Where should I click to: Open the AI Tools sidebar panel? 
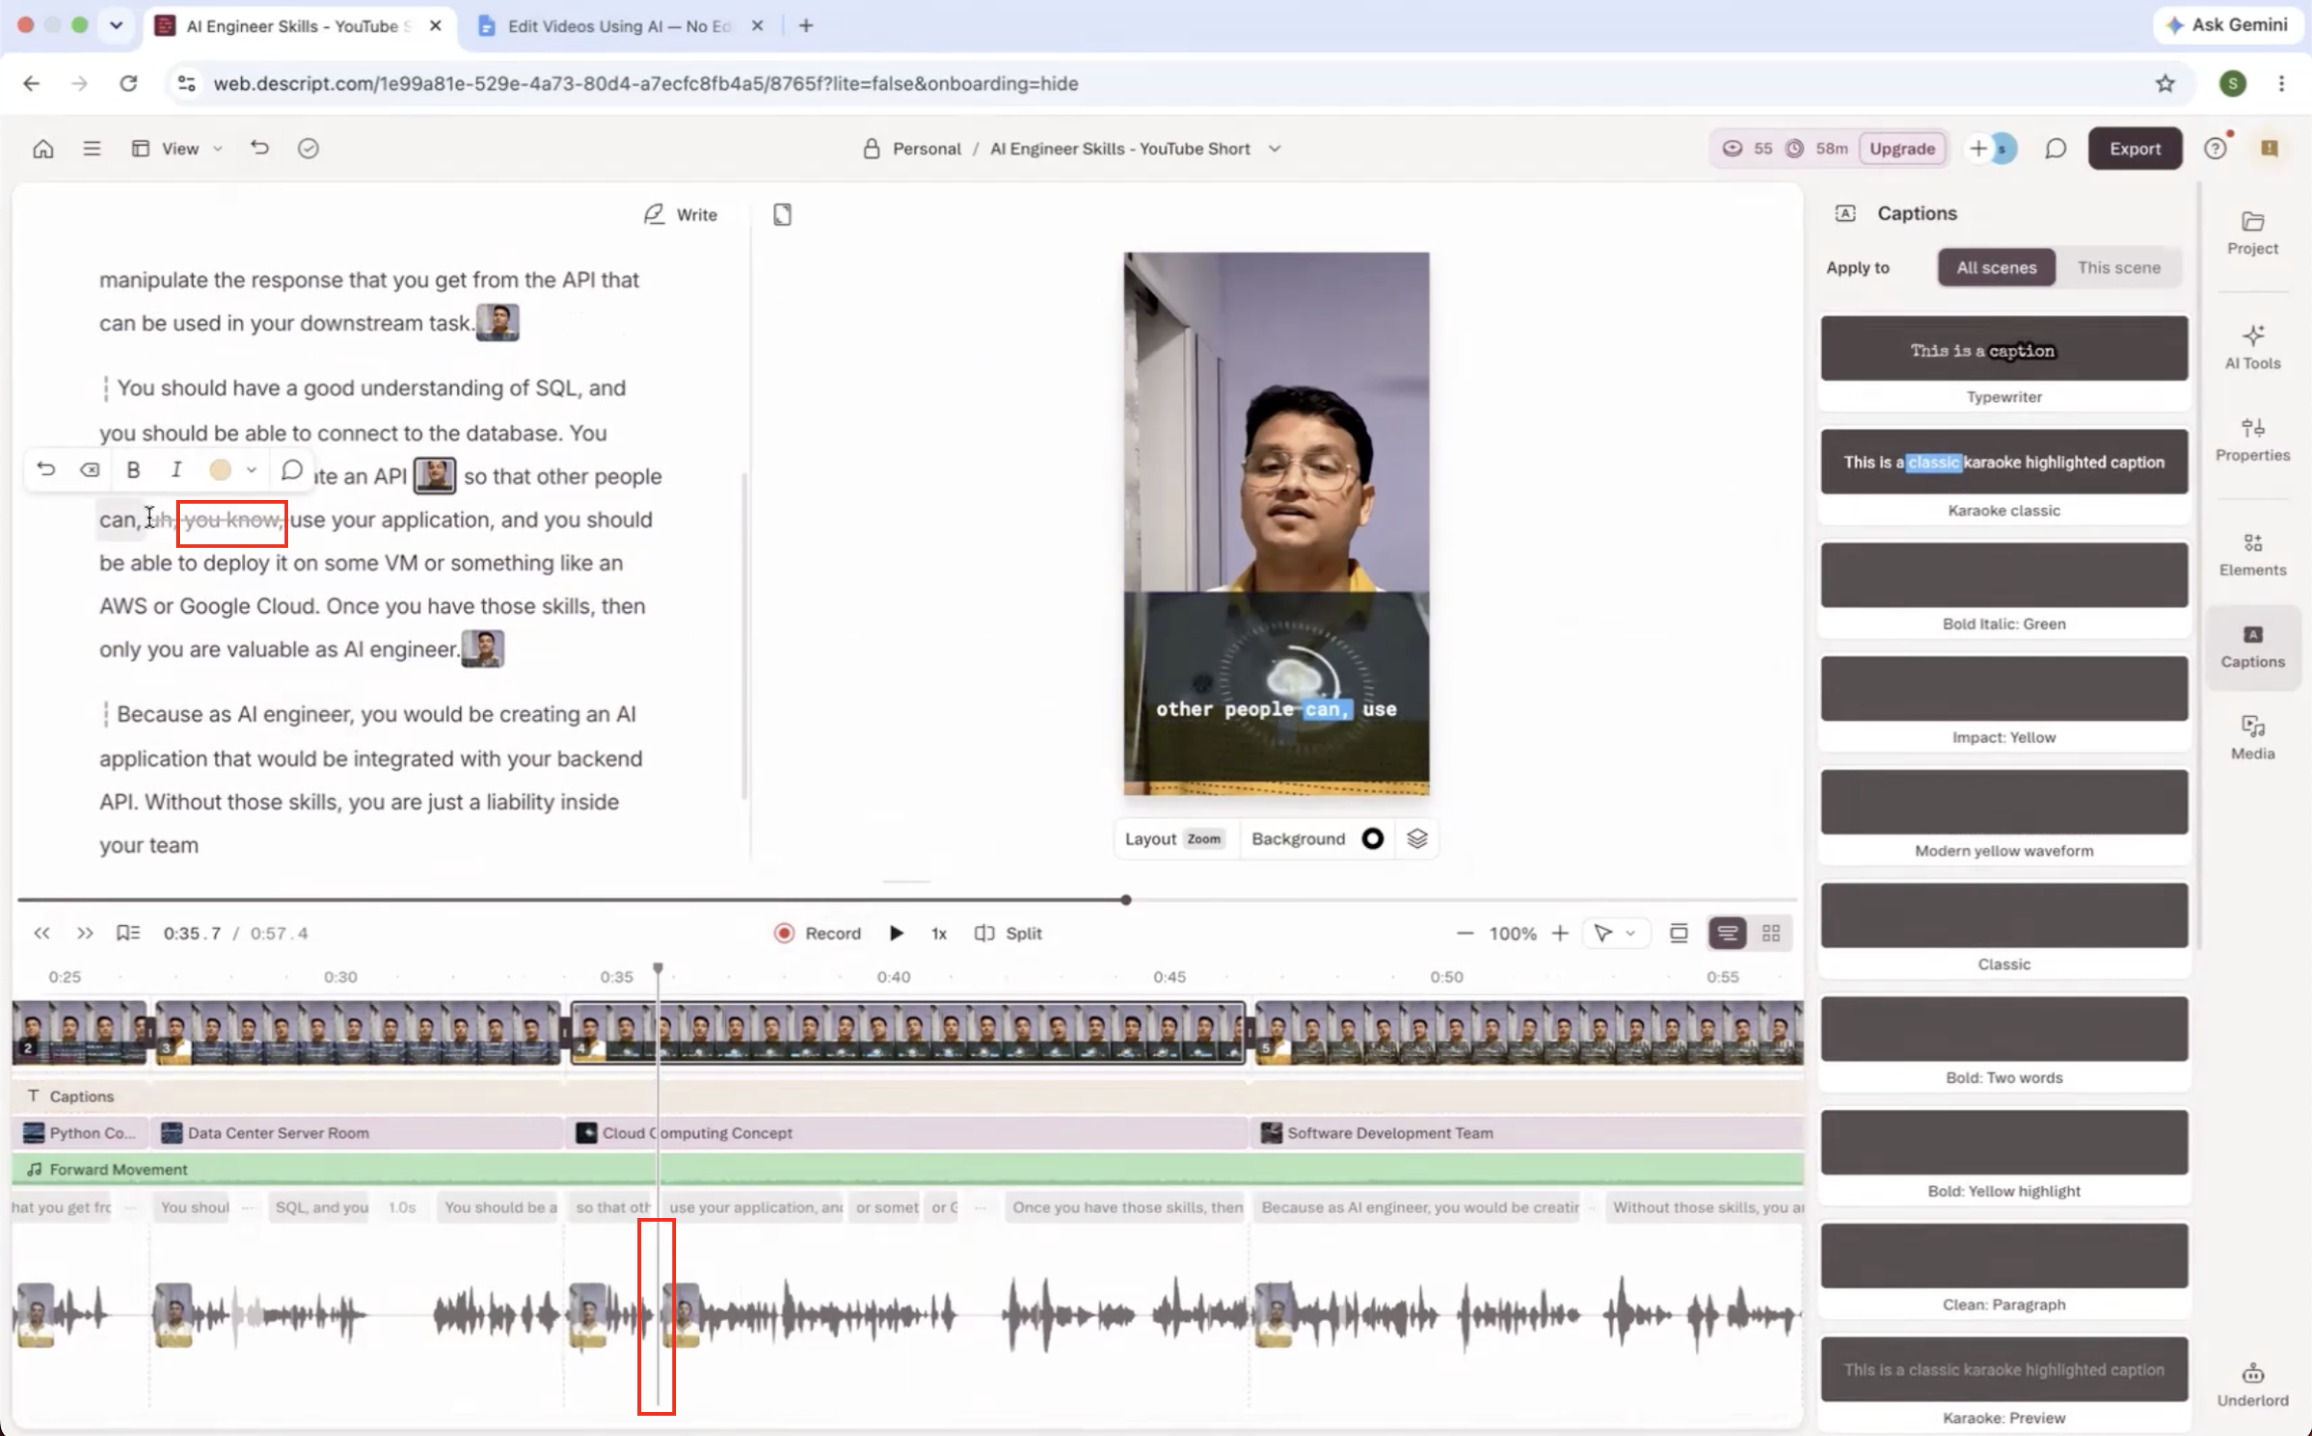pos(2252,346)
